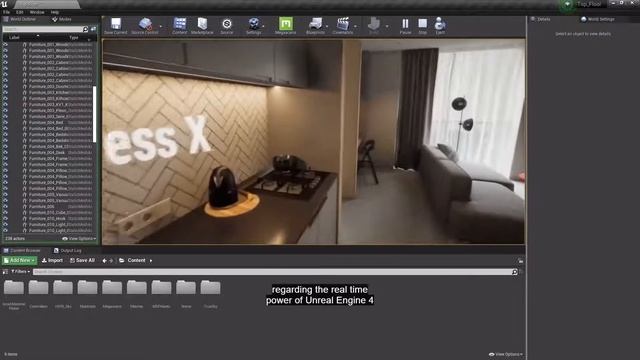Image resolution: width=640 pixels, height=360 pixels.
Task: Click the Save Current toolbar icon
Action: [x=116, y=24]
